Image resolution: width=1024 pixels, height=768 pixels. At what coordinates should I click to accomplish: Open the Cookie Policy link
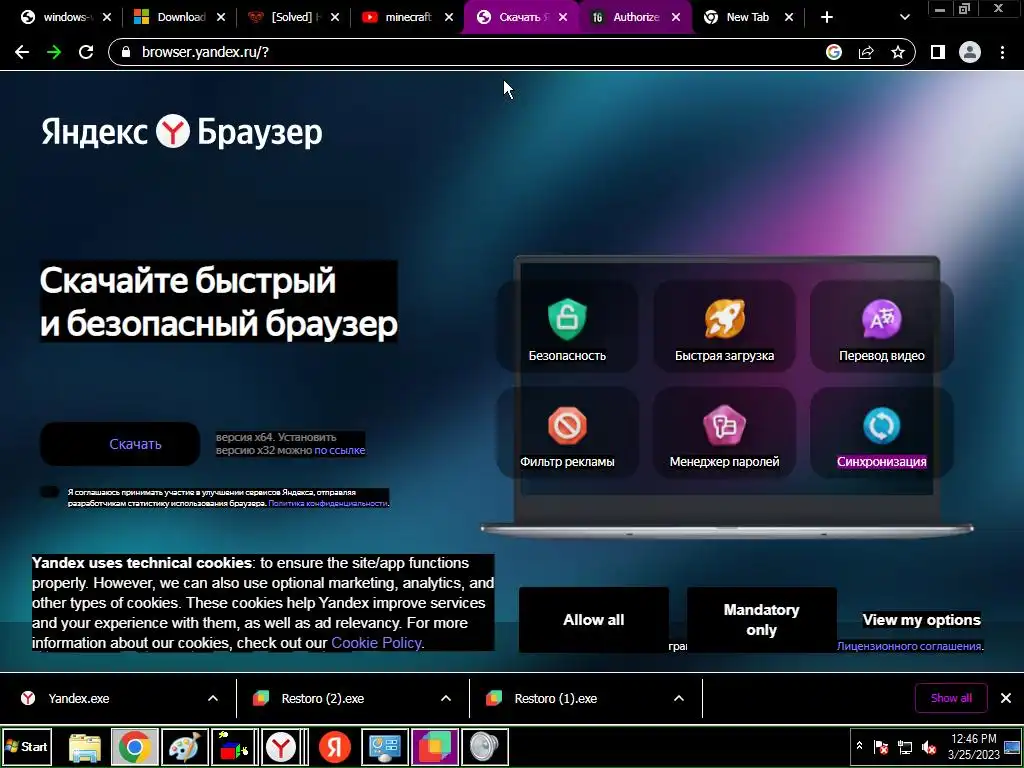[x=376, y=643]
